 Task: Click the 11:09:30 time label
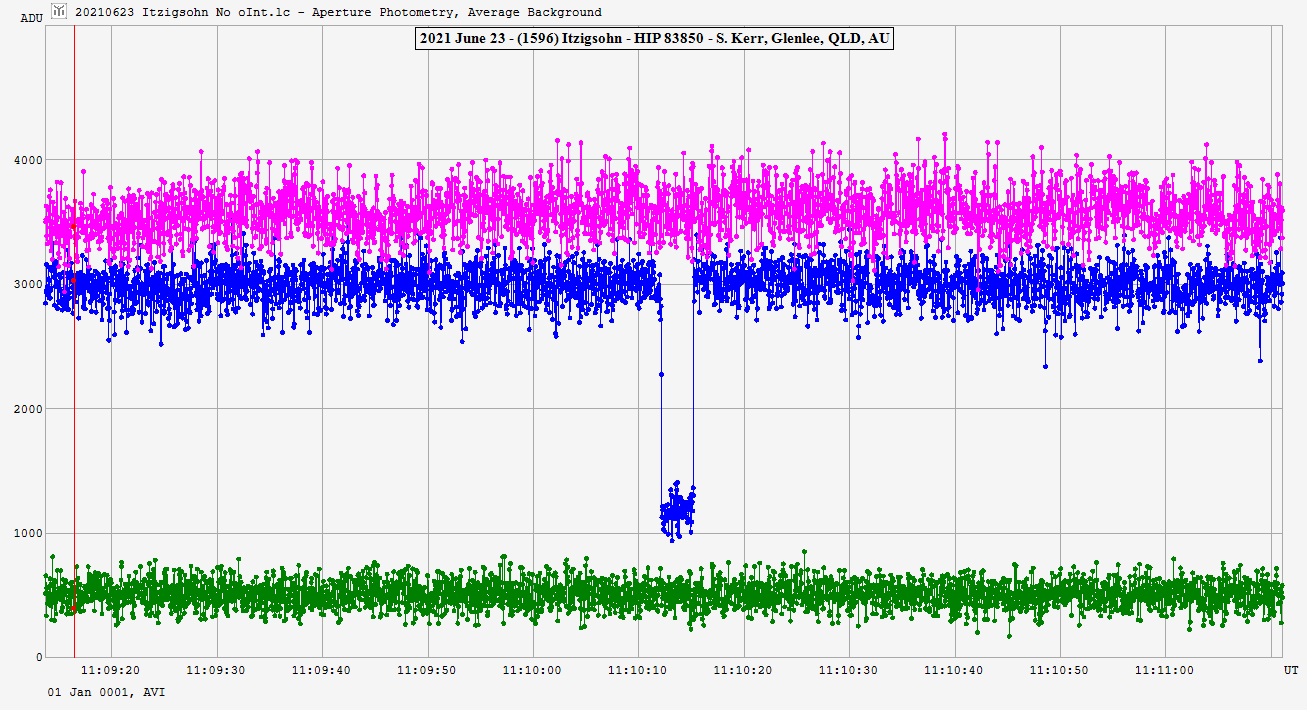pos(216,671)
